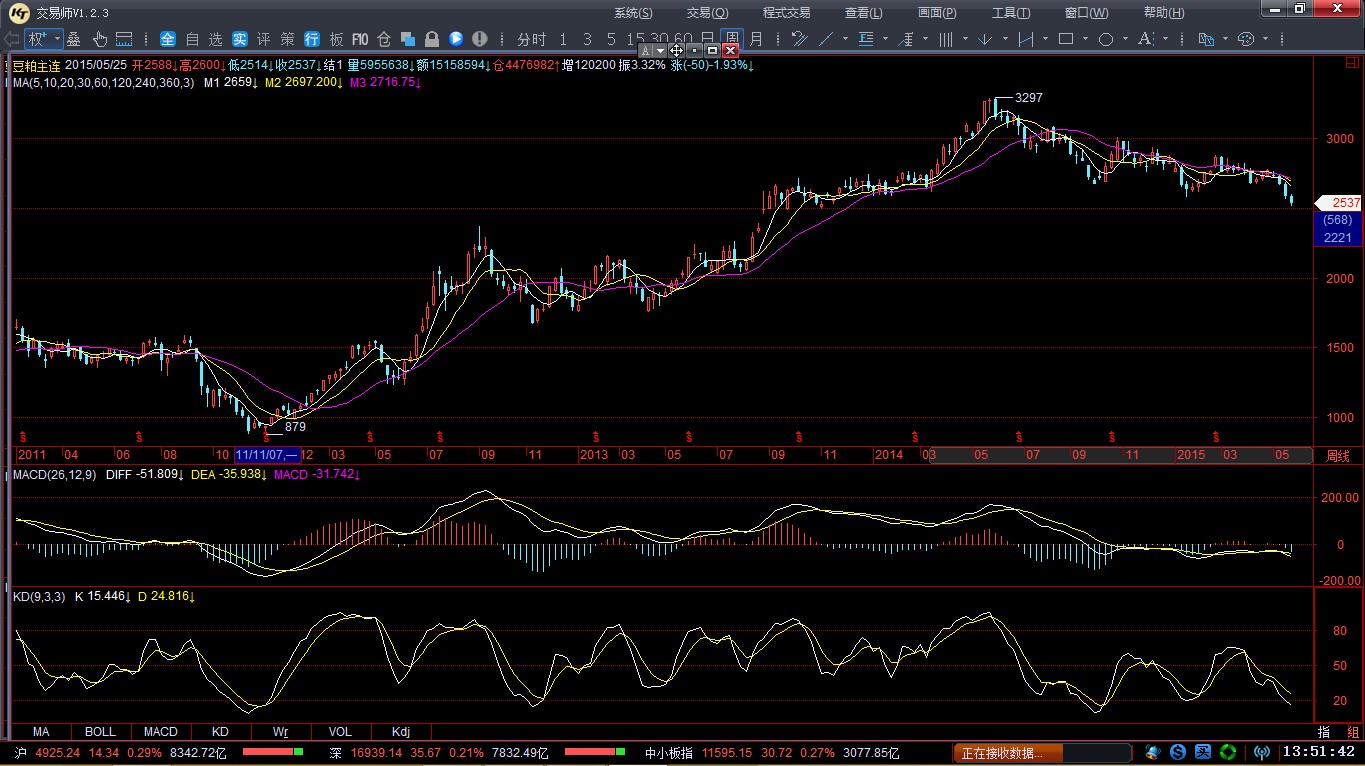Click the lock icon in the toolbar
The width and height of the screenshot is (1365, 766).
click(431, 39)
